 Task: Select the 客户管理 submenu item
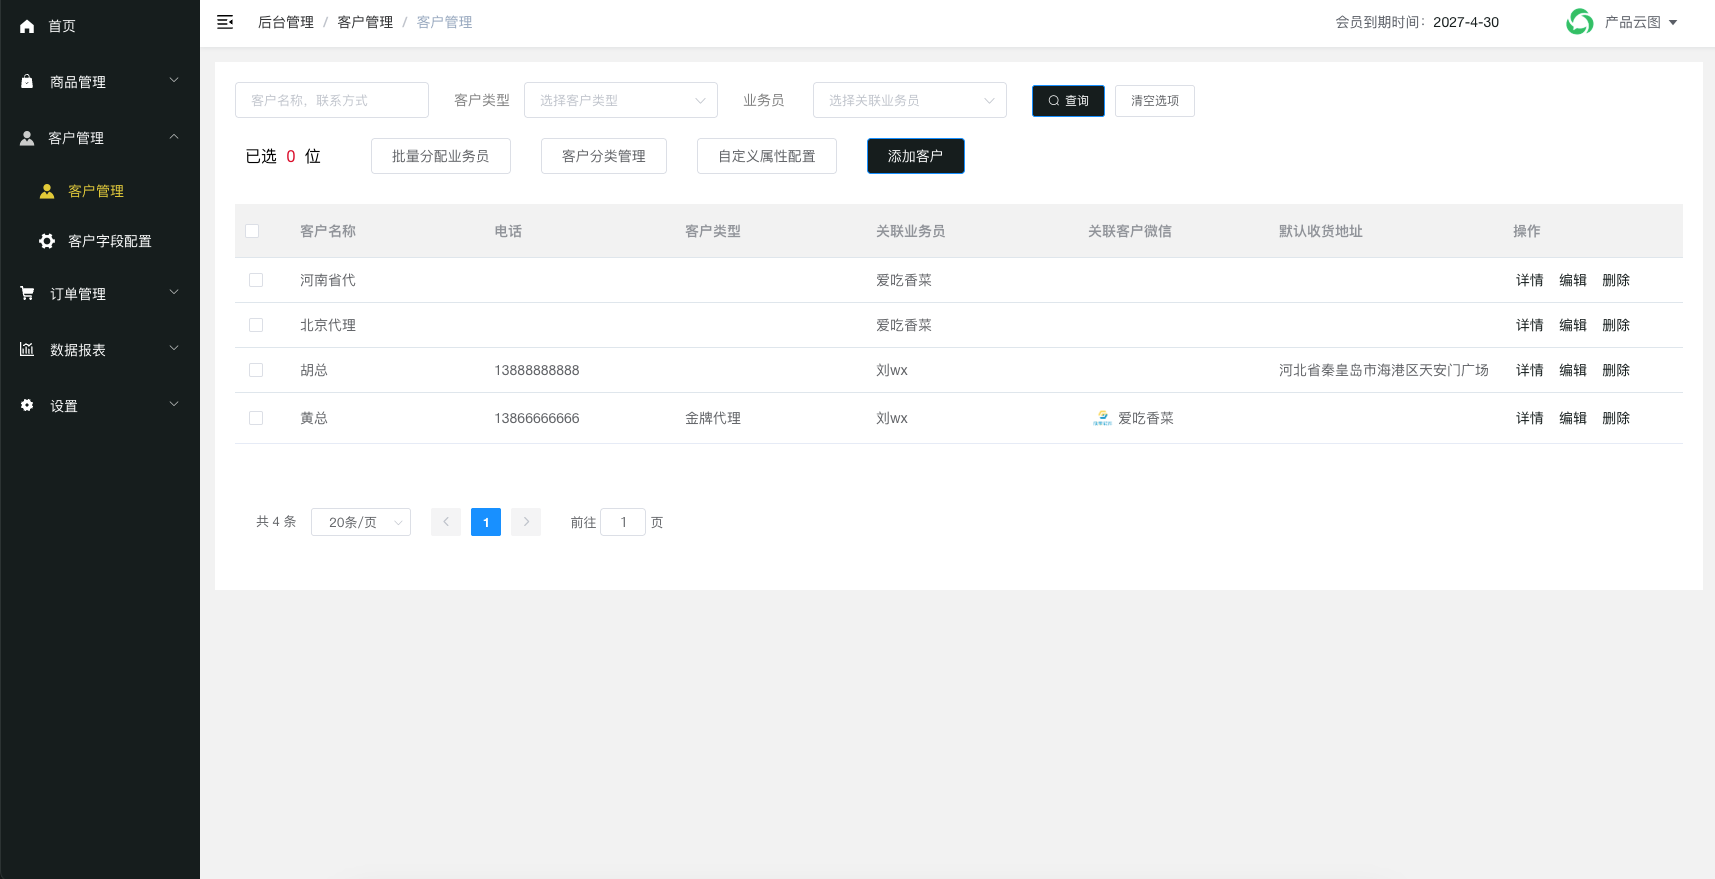(x=100, y=191)
